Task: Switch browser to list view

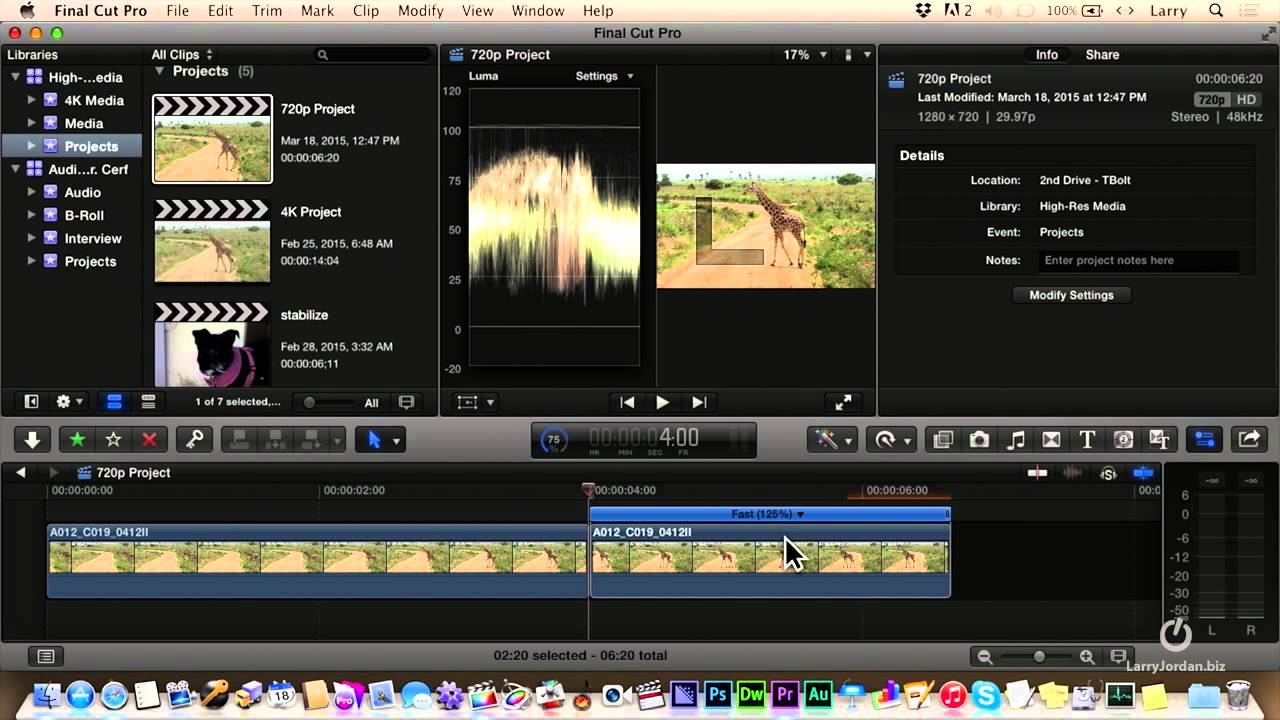Action: coord(148,402)
